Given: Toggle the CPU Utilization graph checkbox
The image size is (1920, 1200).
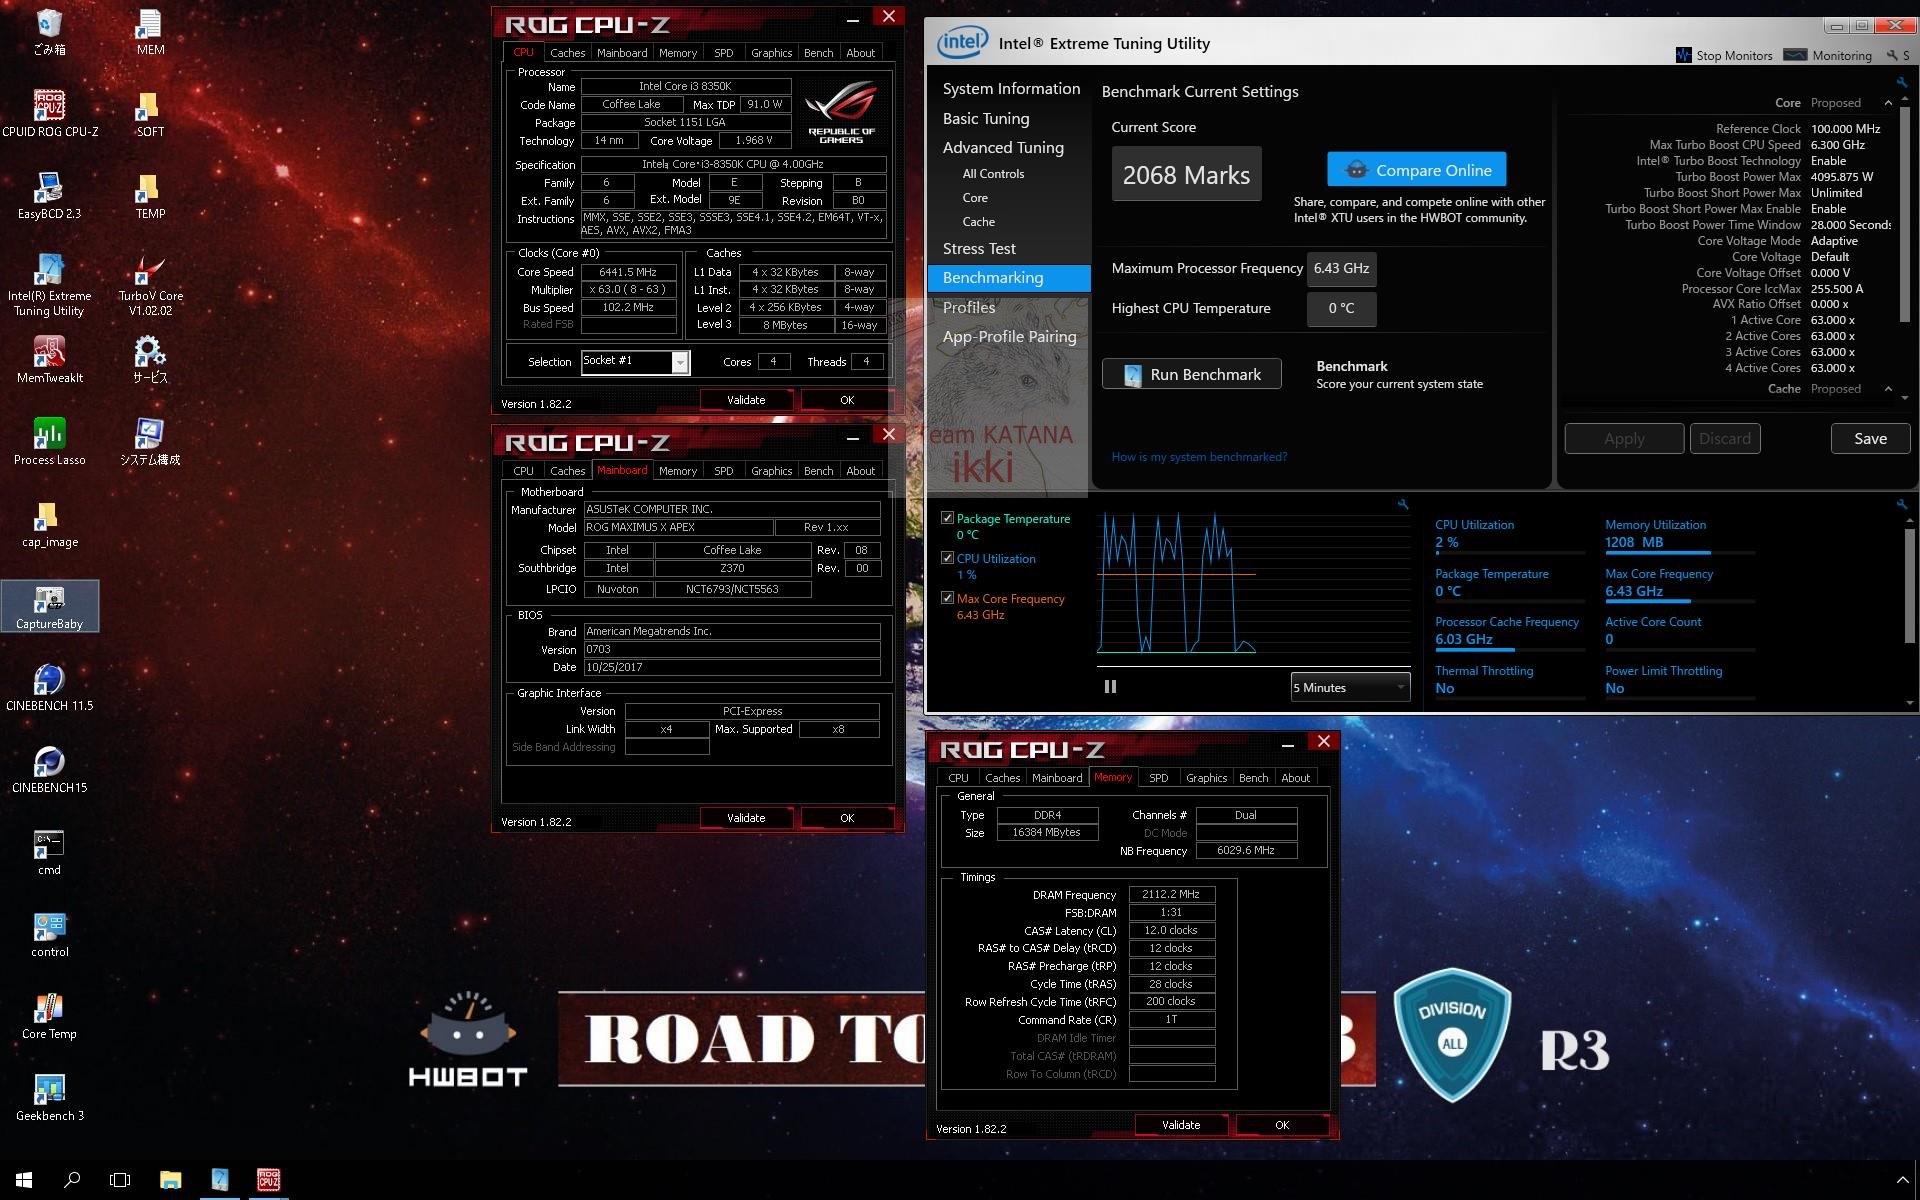Looking at the screenshot, I should 947,558.
